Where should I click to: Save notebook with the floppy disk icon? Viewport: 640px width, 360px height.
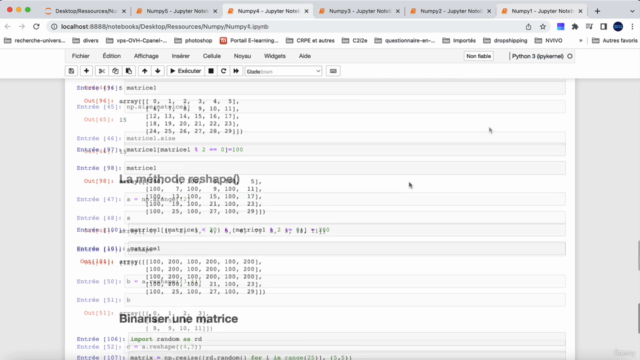tap(71, 71)
